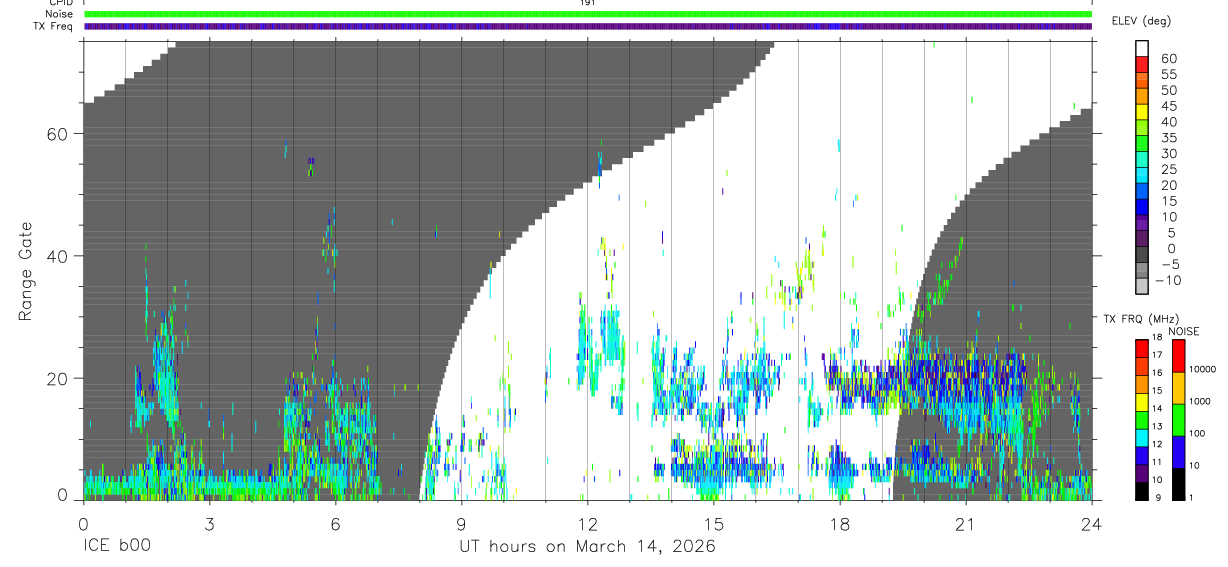Click the '100' label on the NOISE scale
Screen dimensions: 1228x567
(x=1197, y=433)
